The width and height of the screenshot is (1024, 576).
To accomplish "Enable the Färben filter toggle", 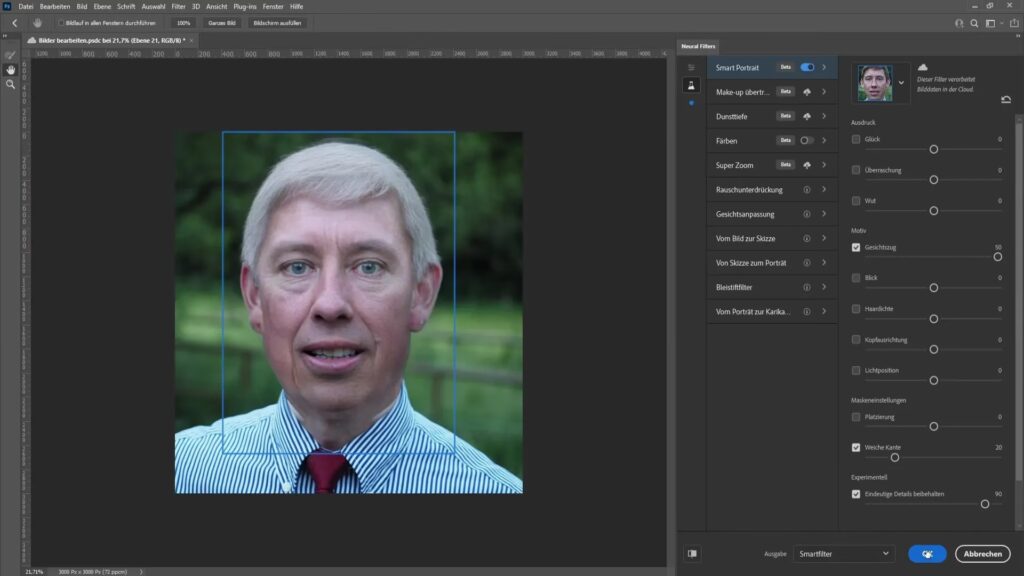I will [x=807, y=141].
